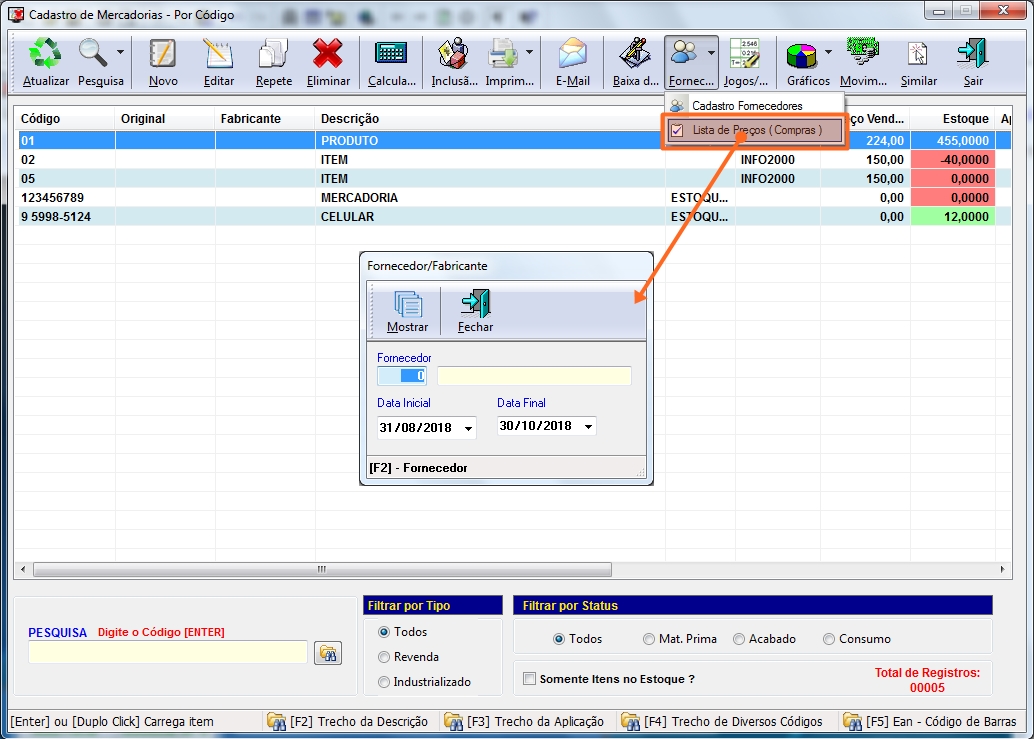This screenshot has height=739, width=1034.
Task: Choose Cadastro Fornecedores menu entry
Action: click(746, 106)
